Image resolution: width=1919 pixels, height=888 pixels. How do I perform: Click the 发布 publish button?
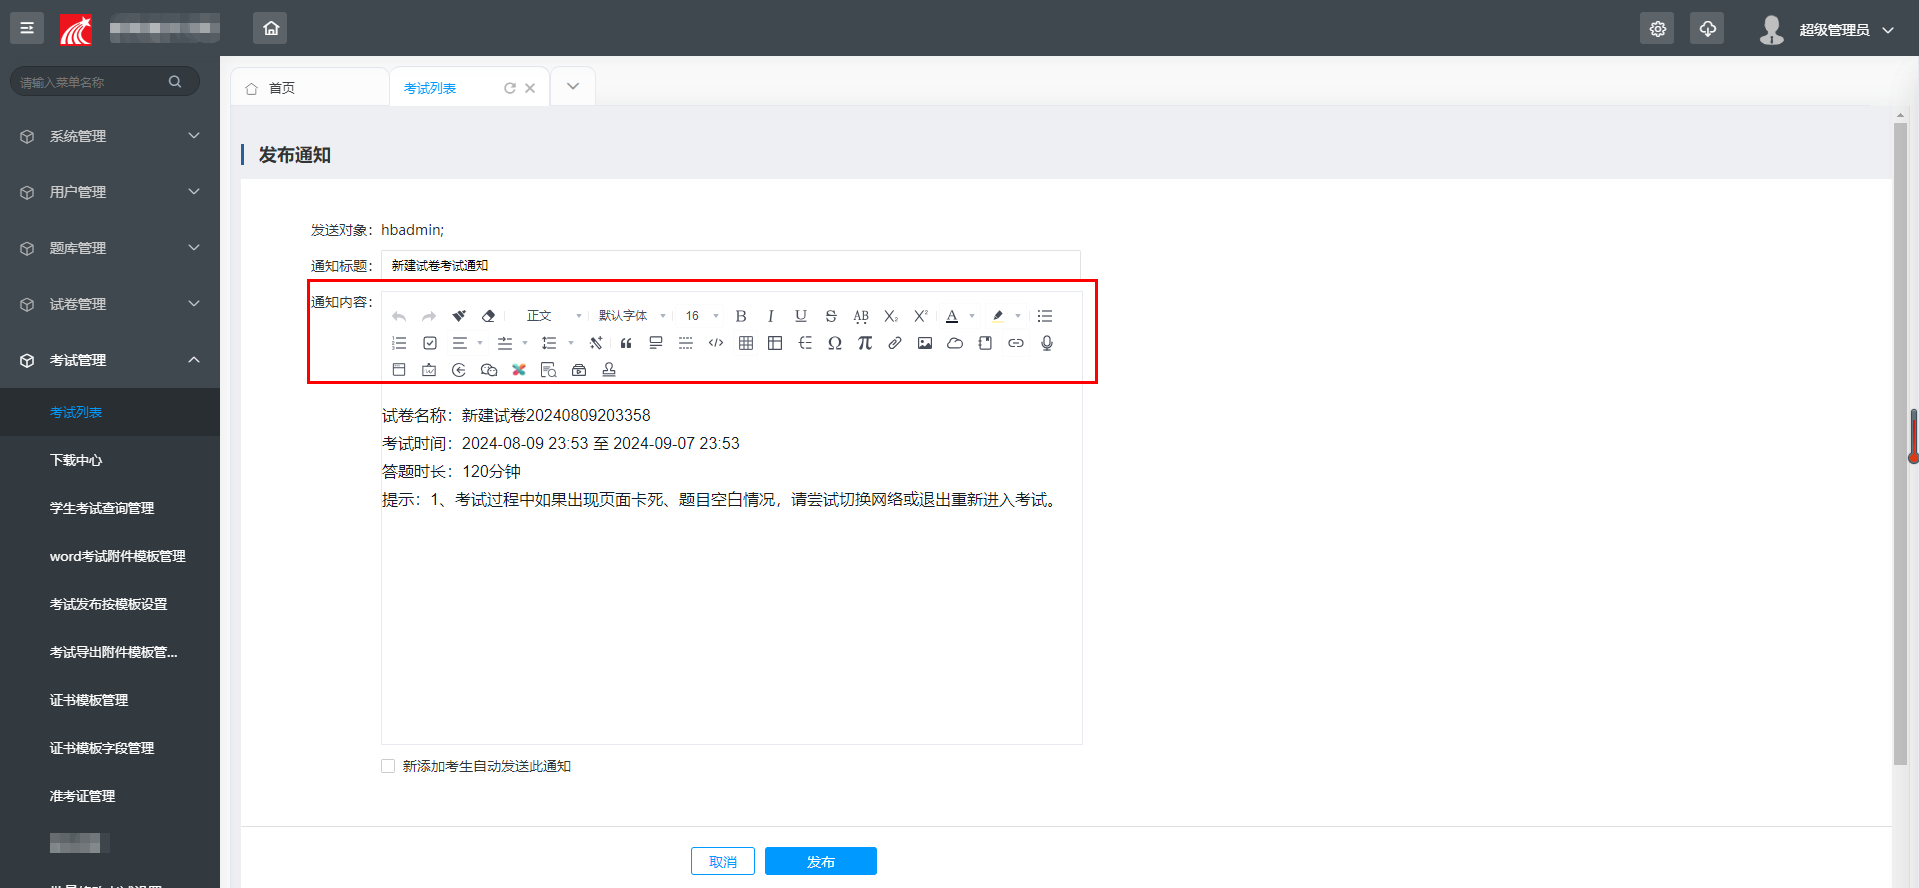pyautogui.click(x=820, y=861)
